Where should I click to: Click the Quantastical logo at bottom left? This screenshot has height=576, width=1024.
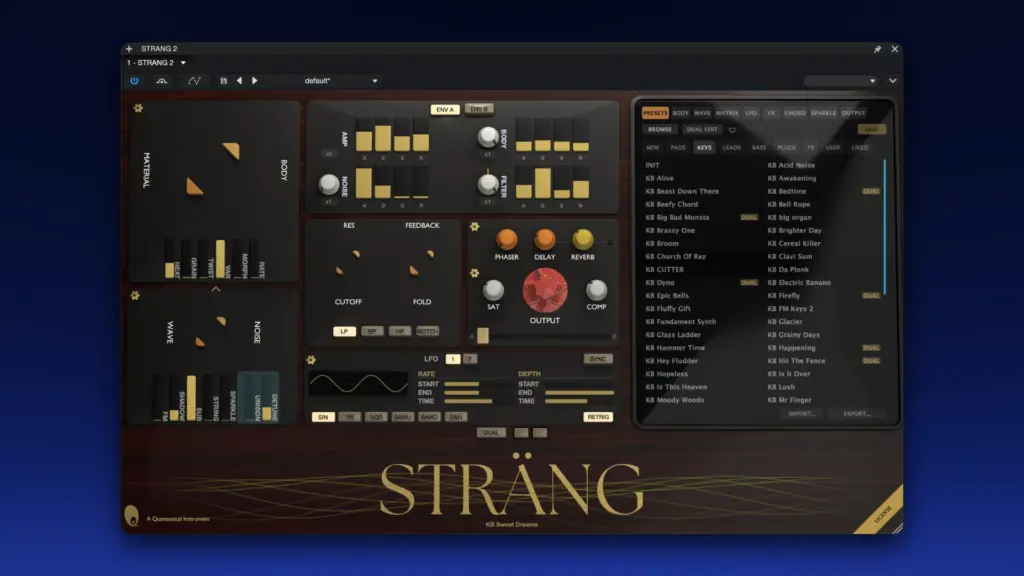(132, 515)
